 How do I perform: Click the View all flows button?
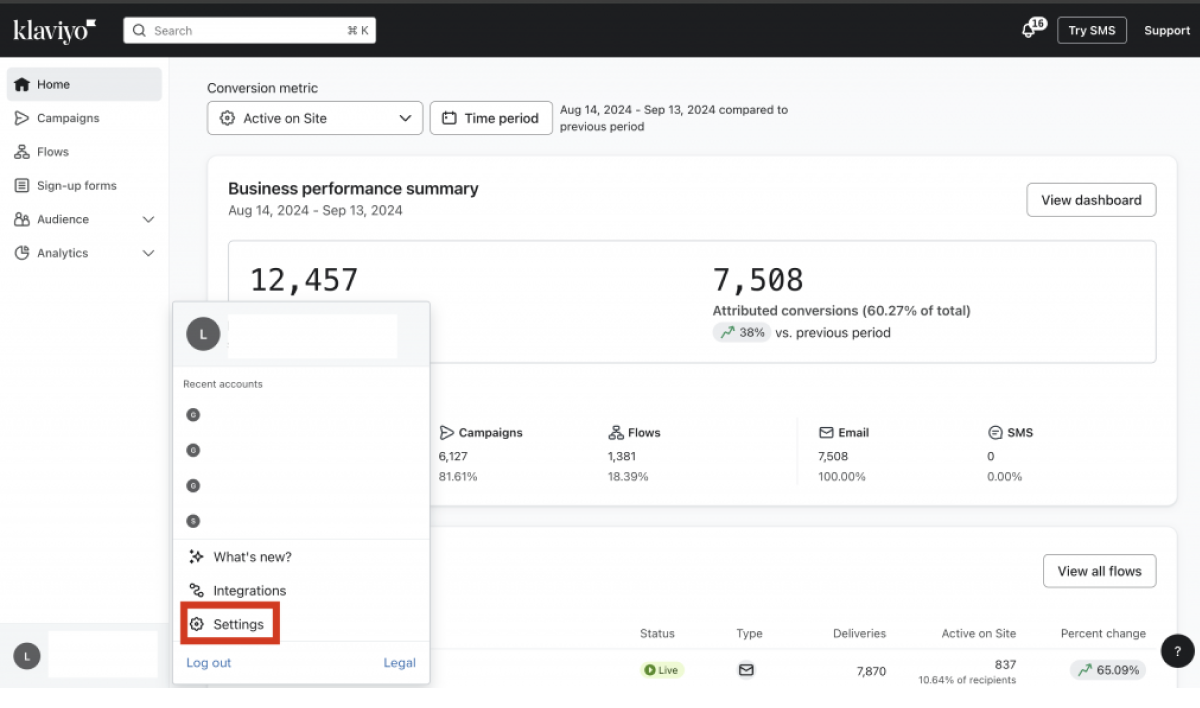[1099, 571]
